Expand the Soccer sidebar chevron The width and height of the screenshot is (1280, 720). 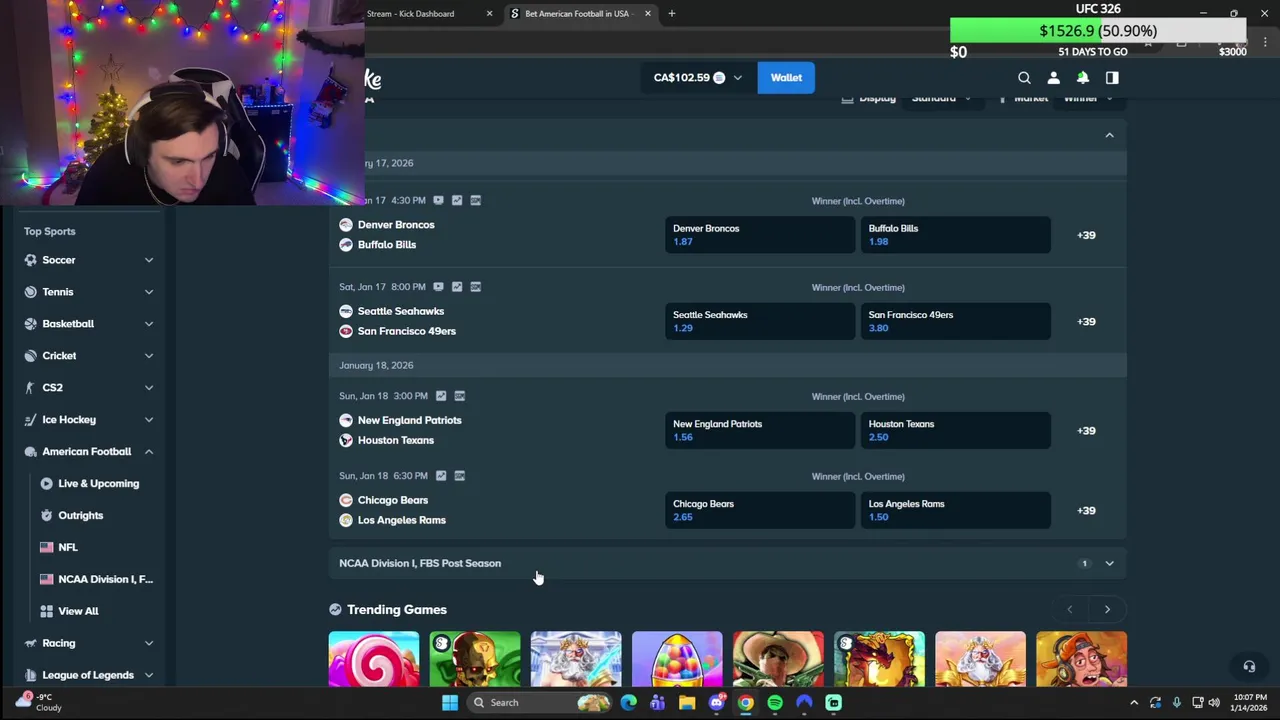click(x=148, y=260)
